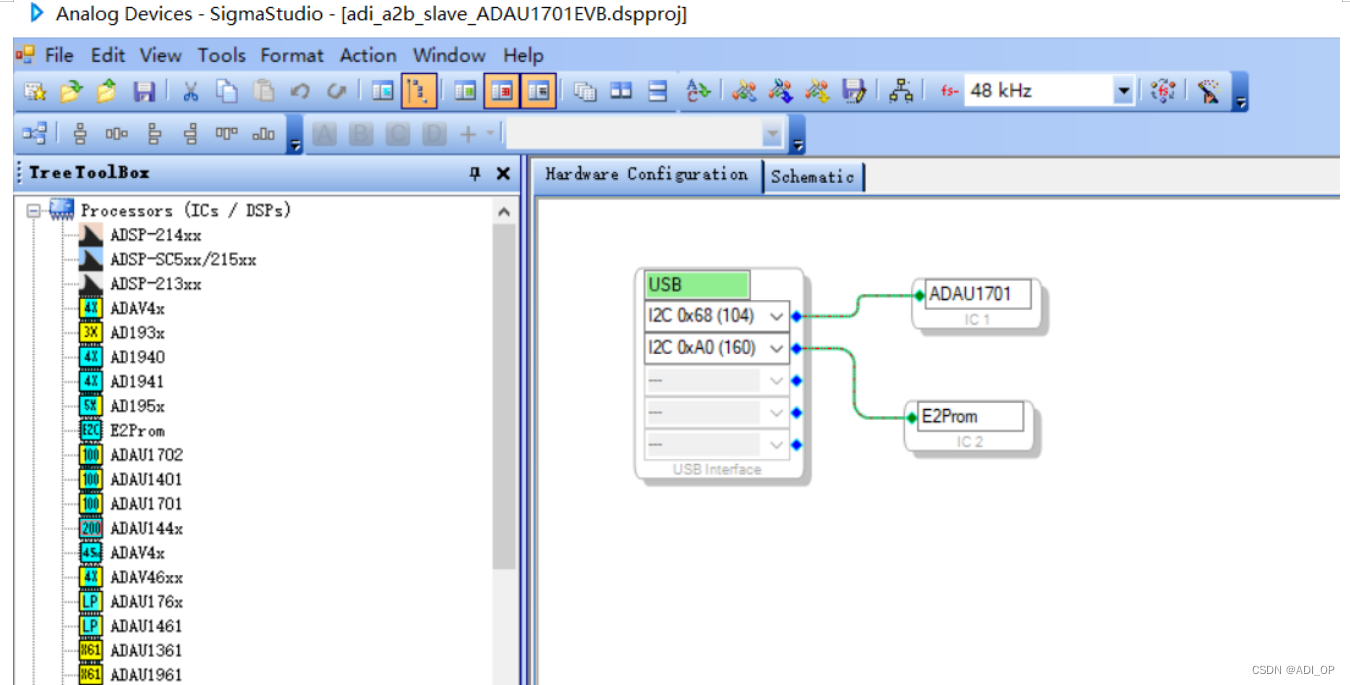1350x685 pixels.
Task: Close the TreeToolBox panel
Action: click(503, 173)
